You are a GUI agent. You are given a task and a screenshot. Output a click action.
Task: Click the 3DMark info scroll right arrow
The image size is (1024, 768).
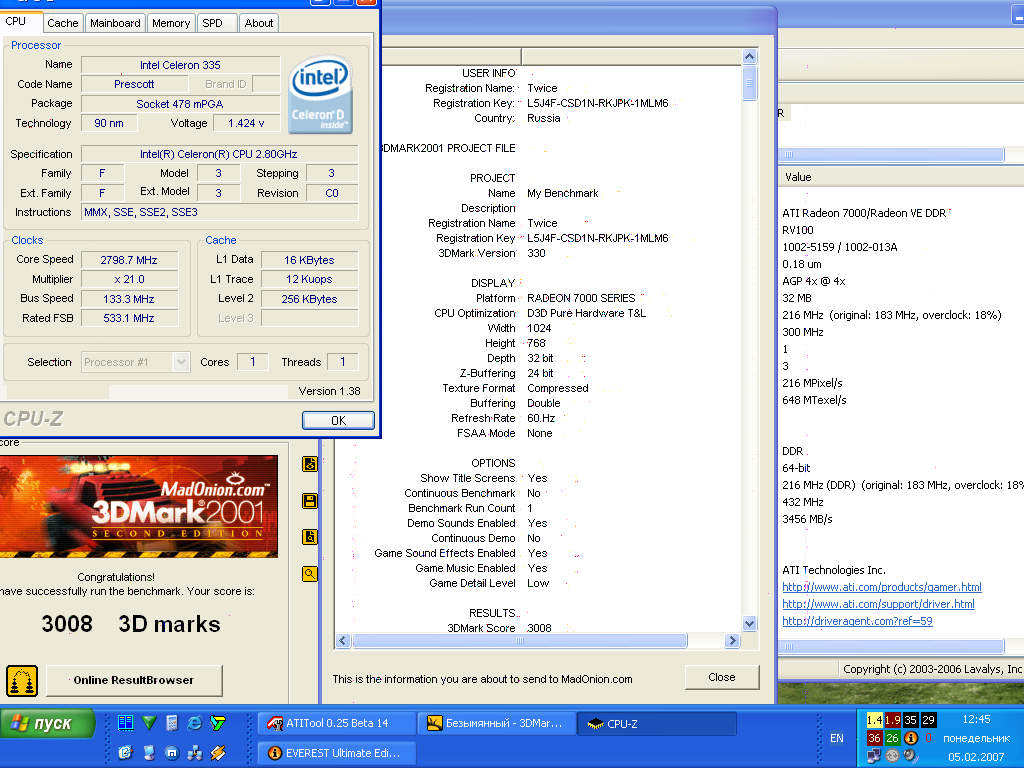732,641
